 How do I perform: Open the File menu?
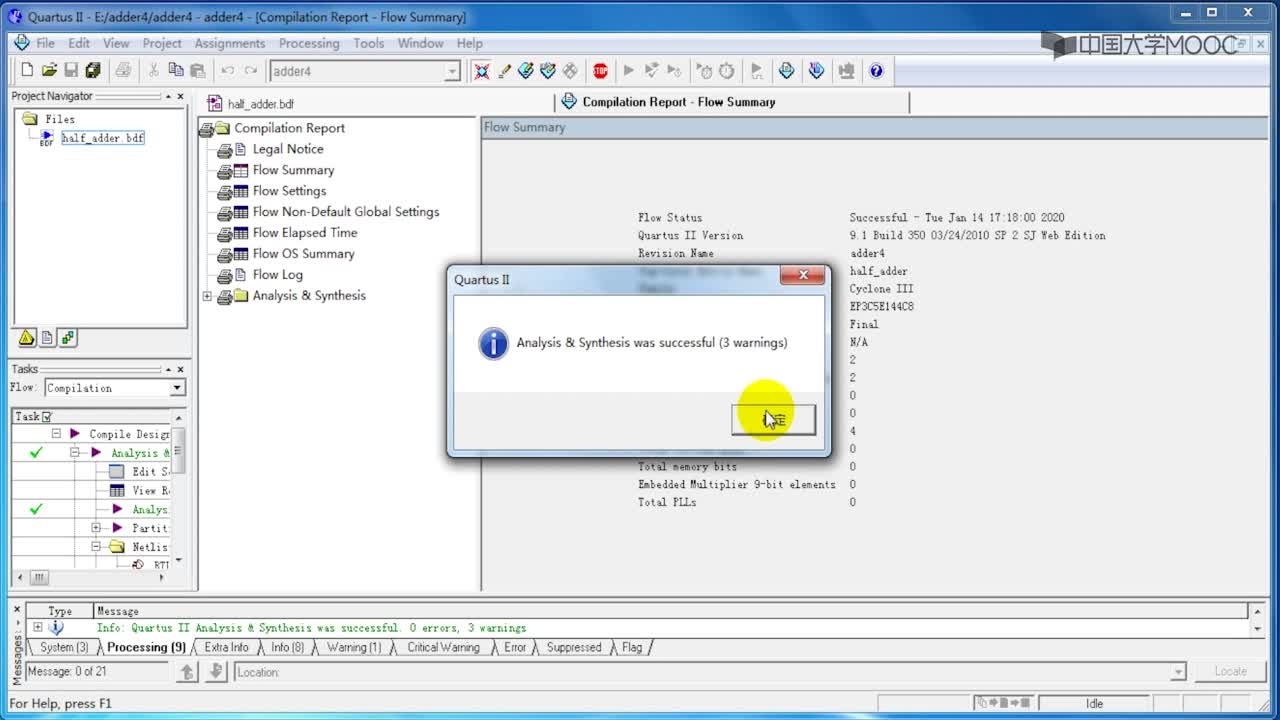(x=45, y=43)
